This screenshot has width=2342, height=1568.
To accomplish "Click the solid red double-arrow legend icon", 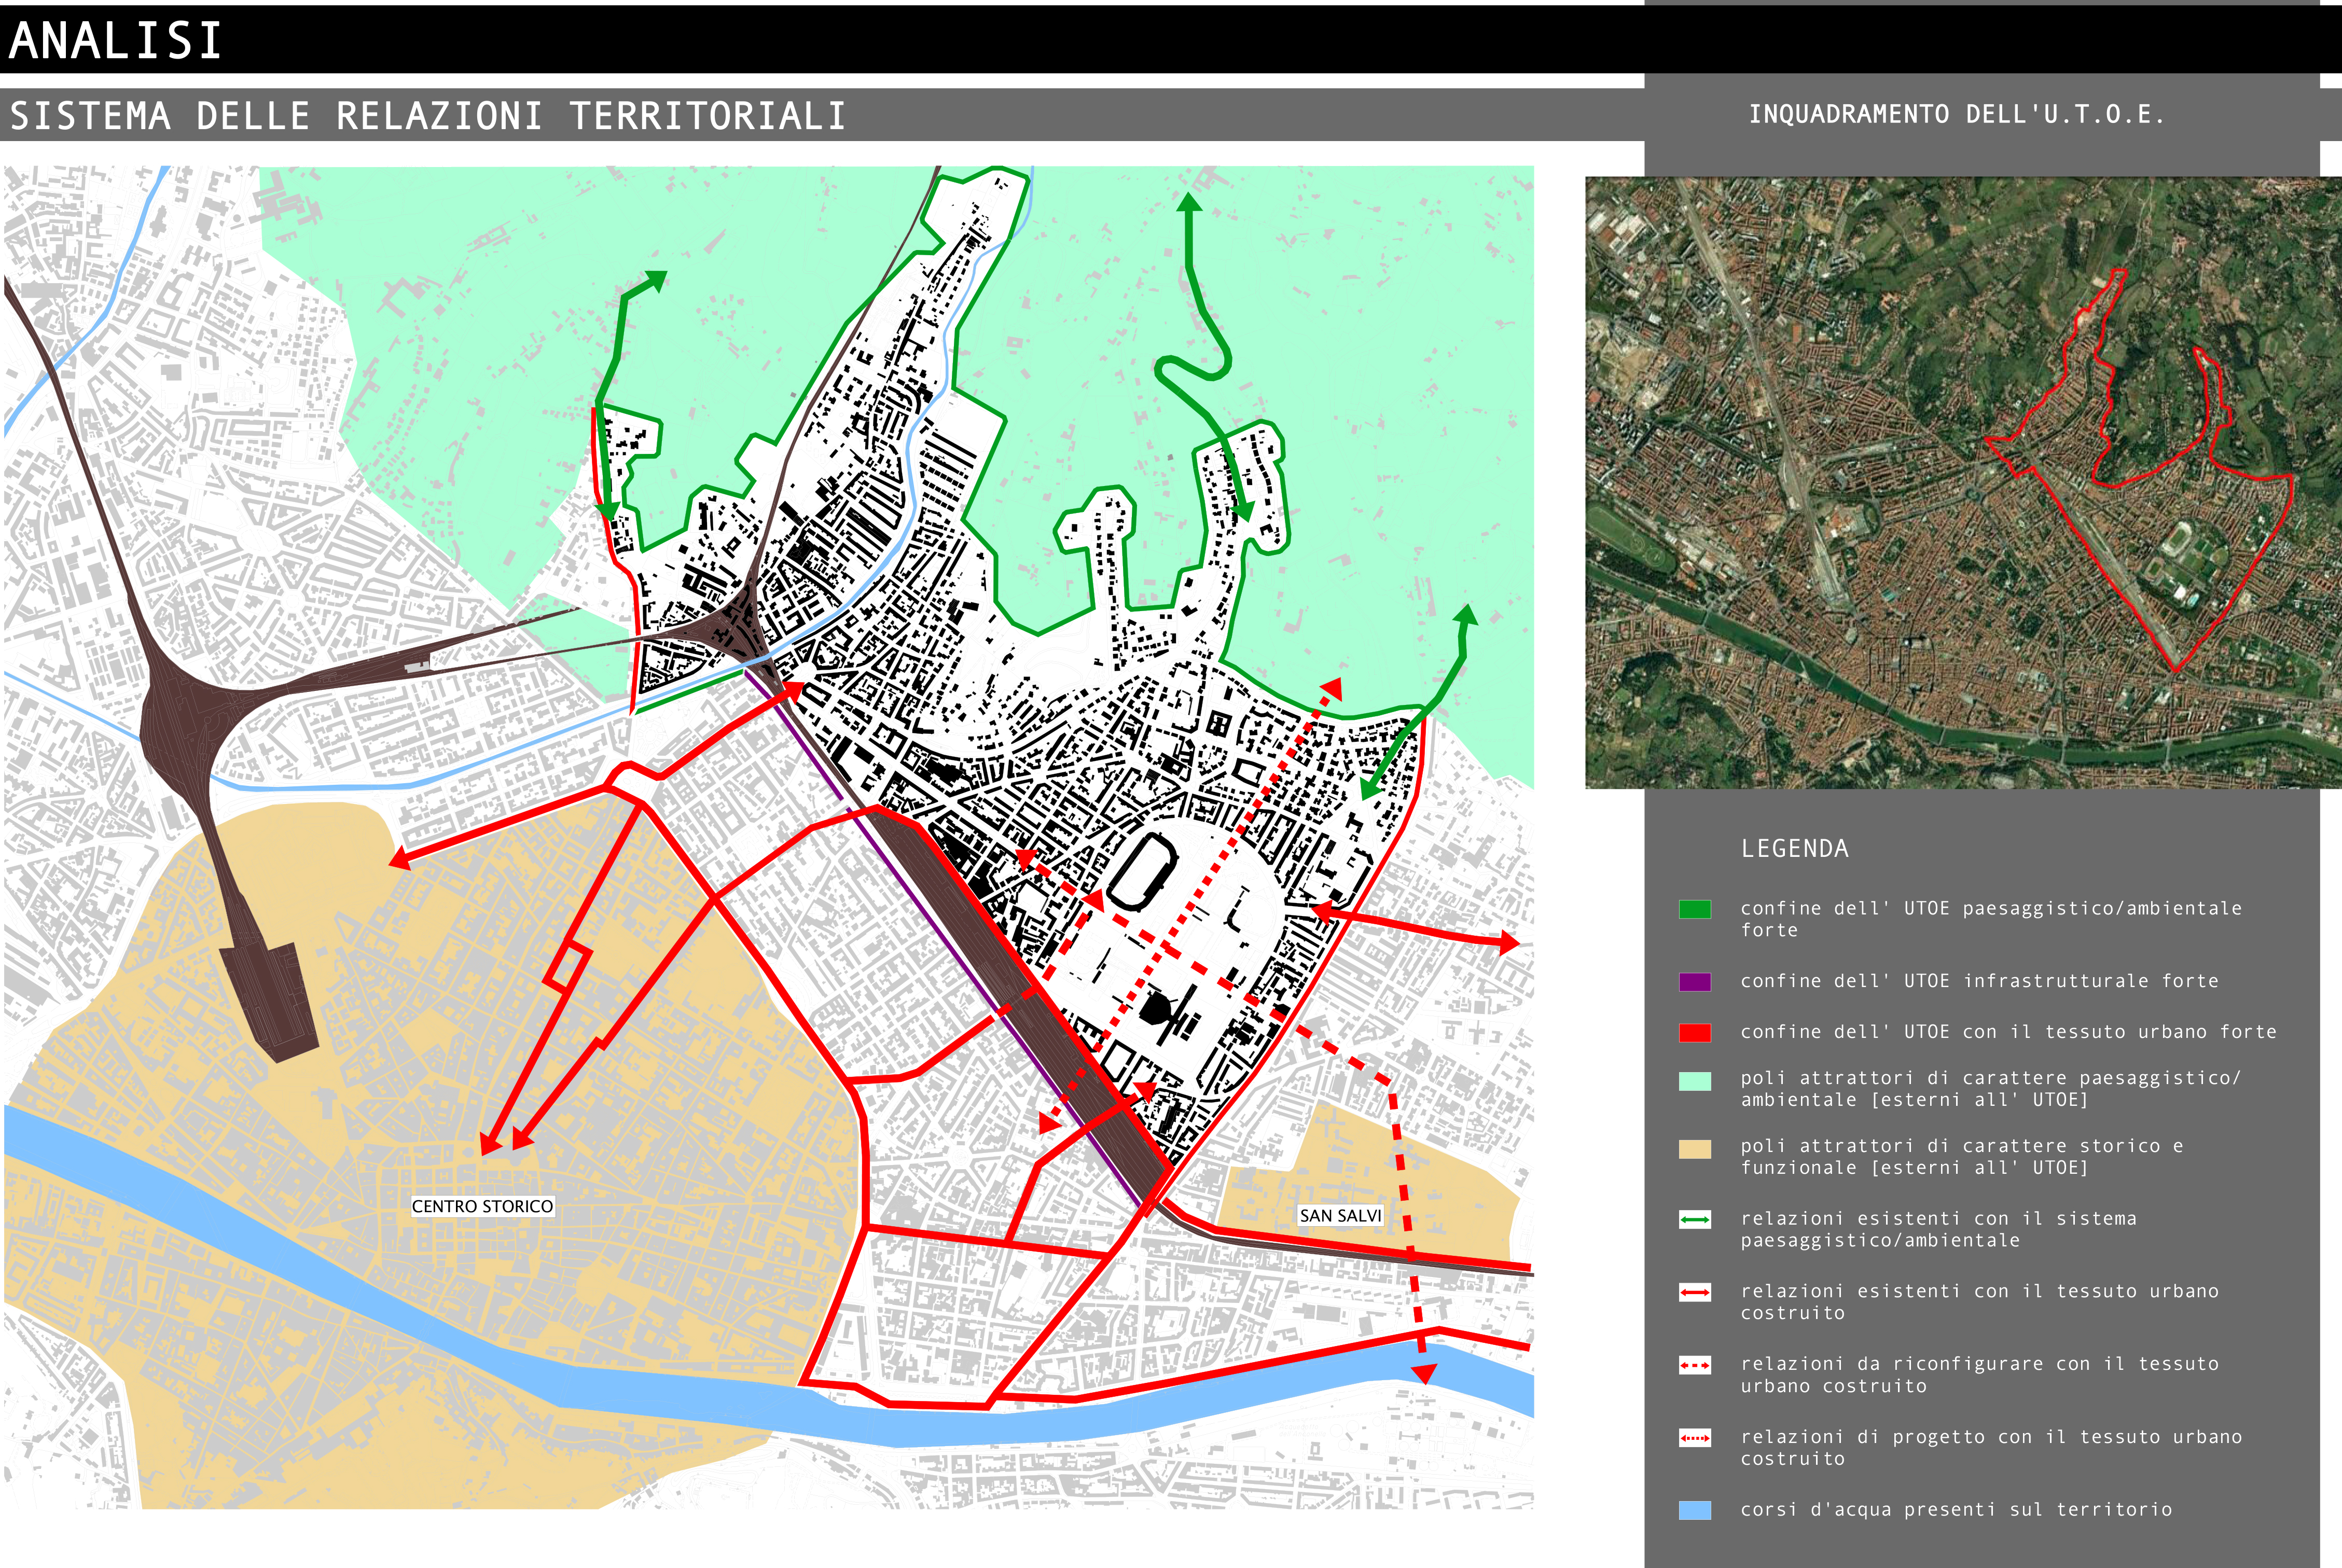I will tap(1694, 1293).
